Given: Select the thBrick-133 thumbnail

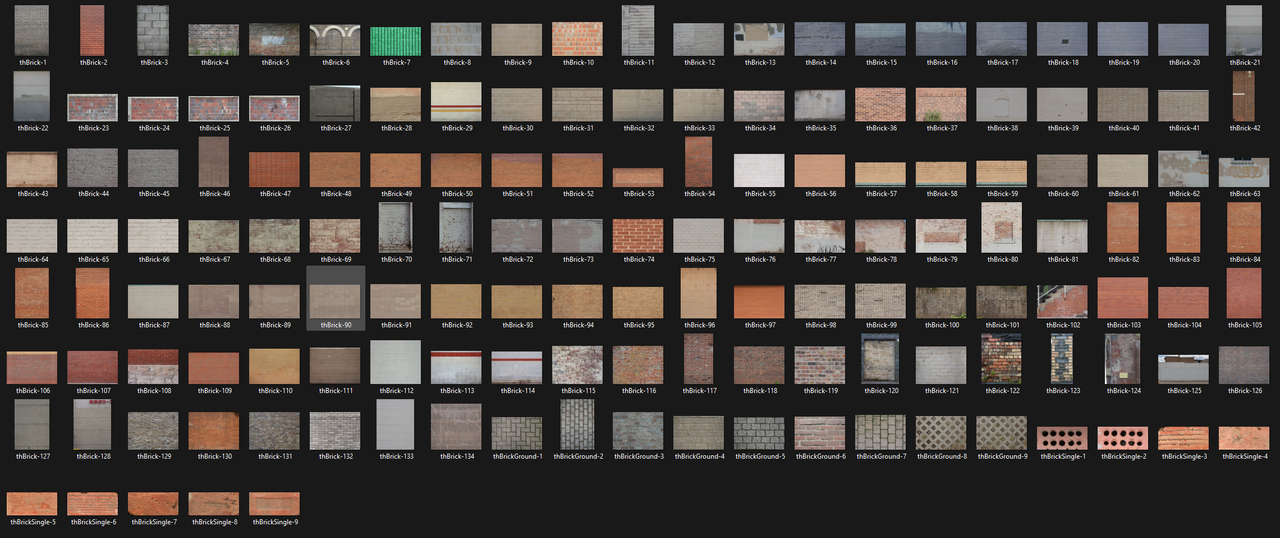Looking at the screenshot, I should coord(395,425).
